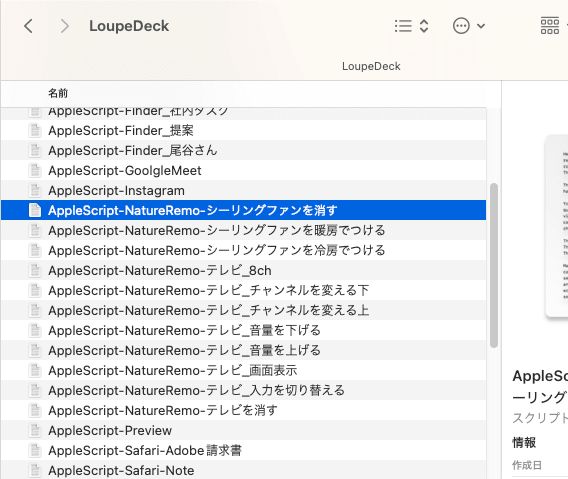Viewport: 568px width, 479px height.
Task: Select AppleScript-NatureRemo-テレビ_8ch
Action: tap(243, 270)
